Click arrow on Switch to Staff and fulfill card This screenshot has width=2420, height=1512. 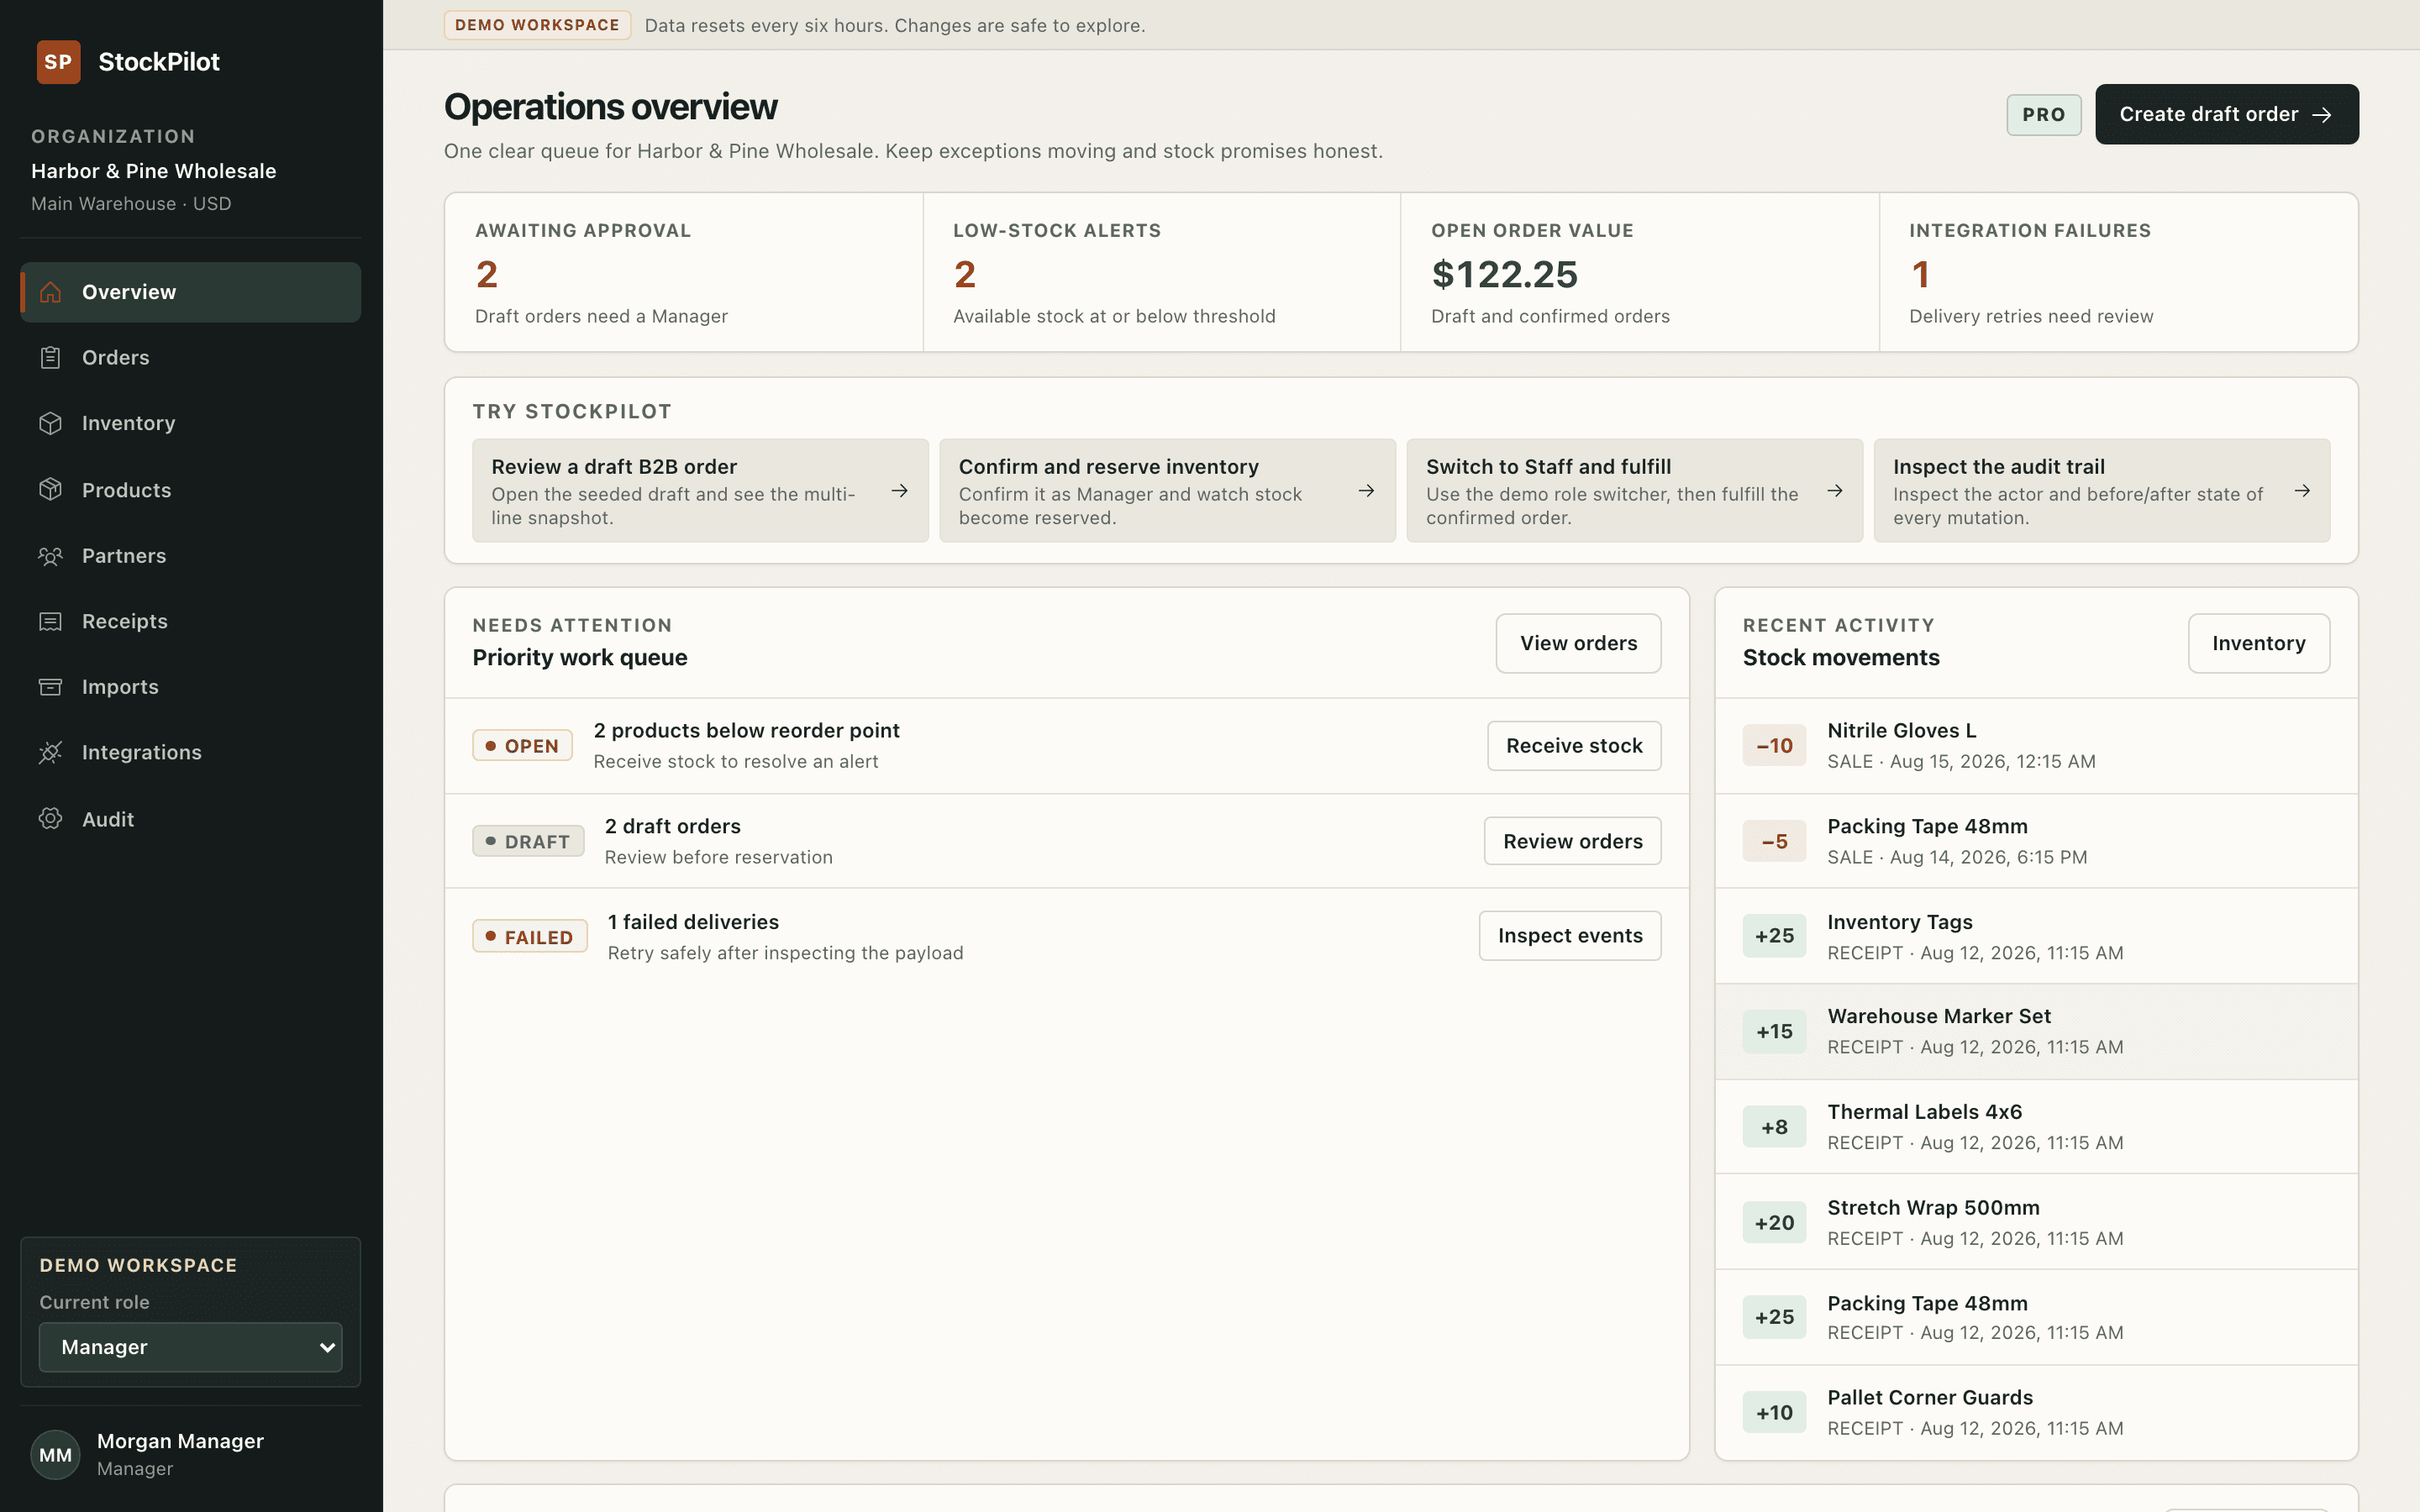1835,491
